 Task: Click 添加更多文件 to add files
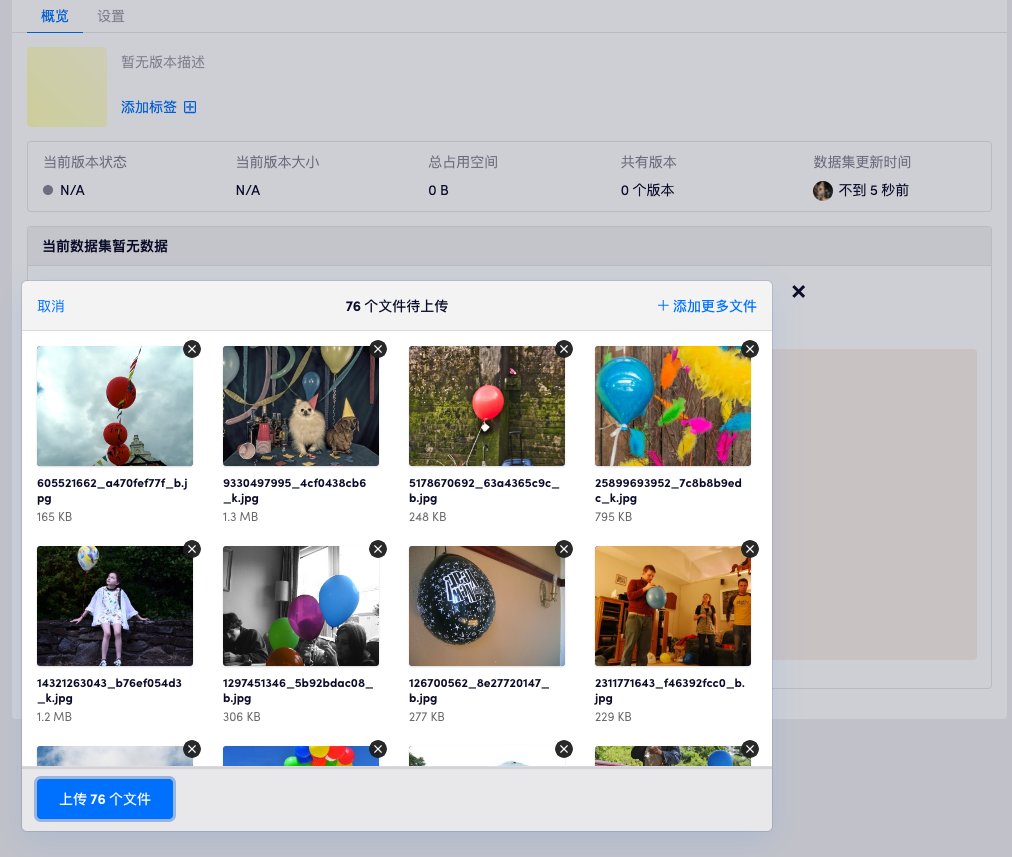[x=707, y=306]
